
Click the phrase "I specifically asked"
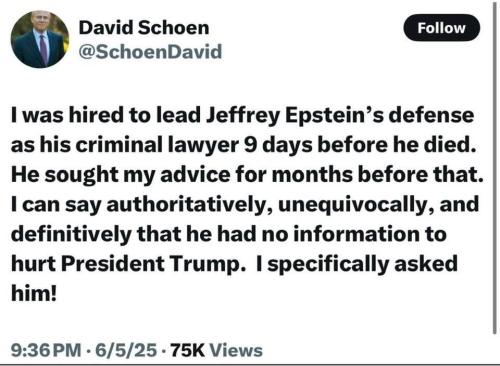point(357,265)
